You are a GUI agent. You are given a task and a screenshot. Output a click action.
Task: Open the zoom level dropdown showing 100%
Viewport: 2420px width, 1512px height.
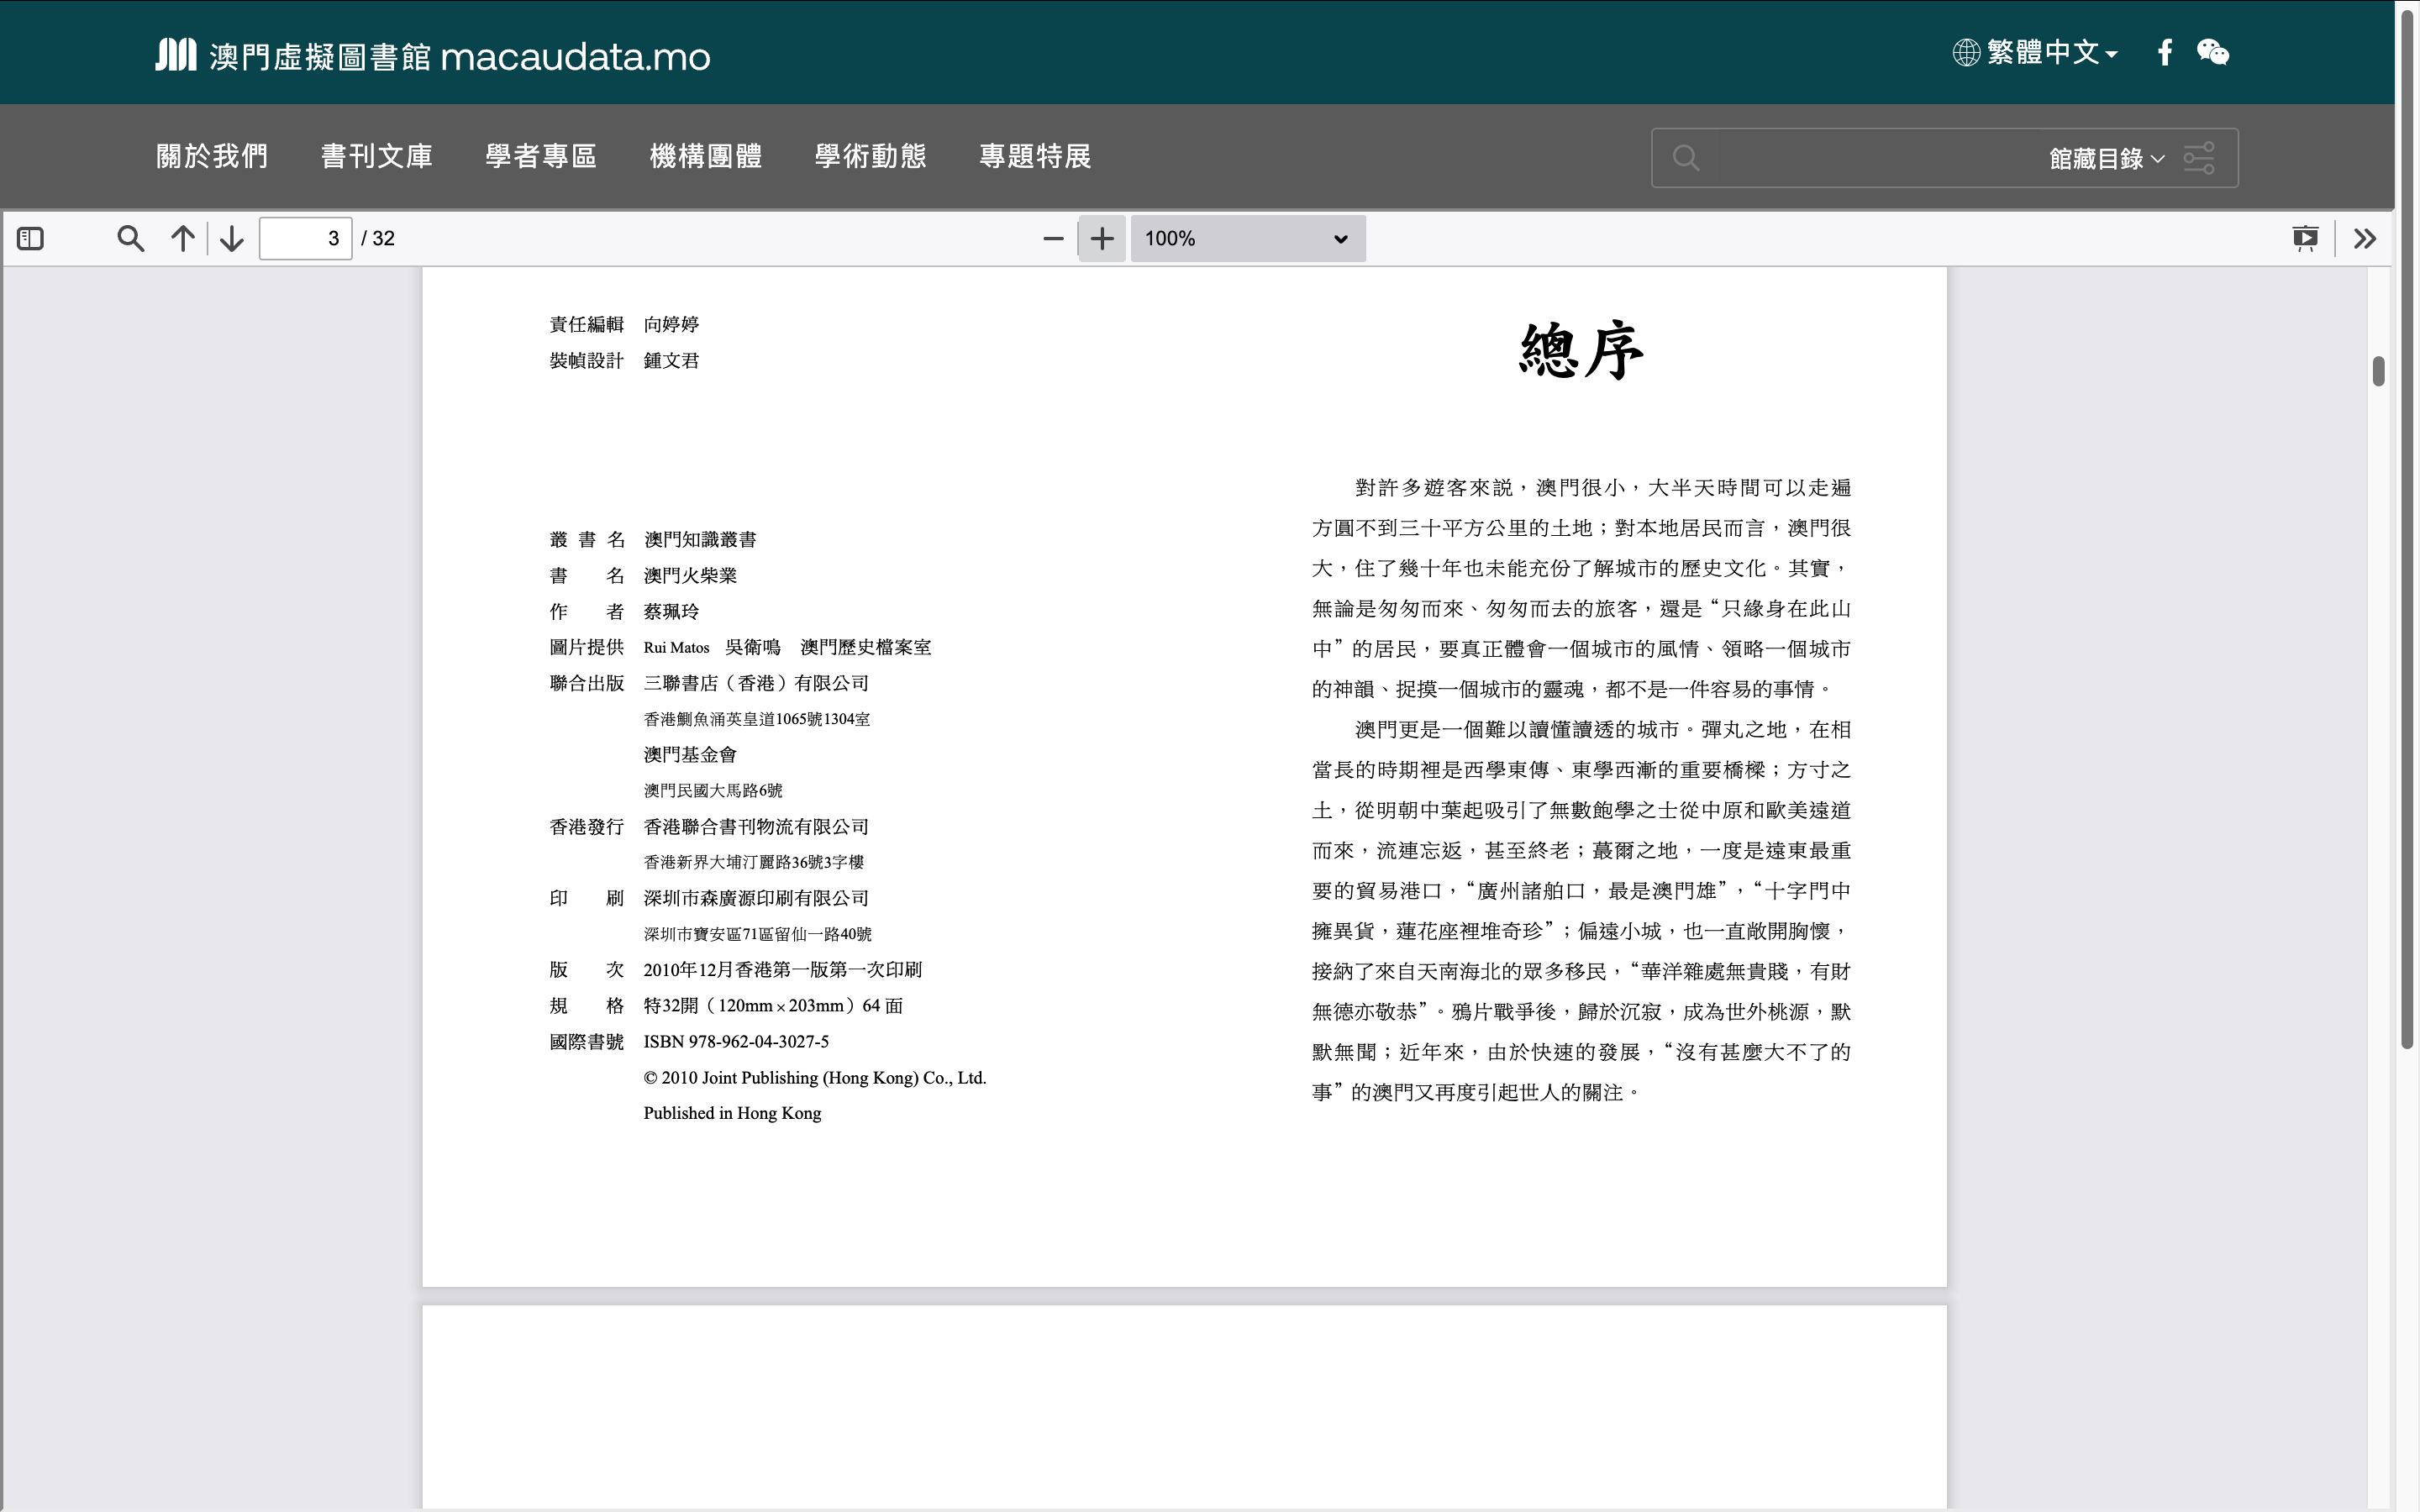tap(1246, 238)
